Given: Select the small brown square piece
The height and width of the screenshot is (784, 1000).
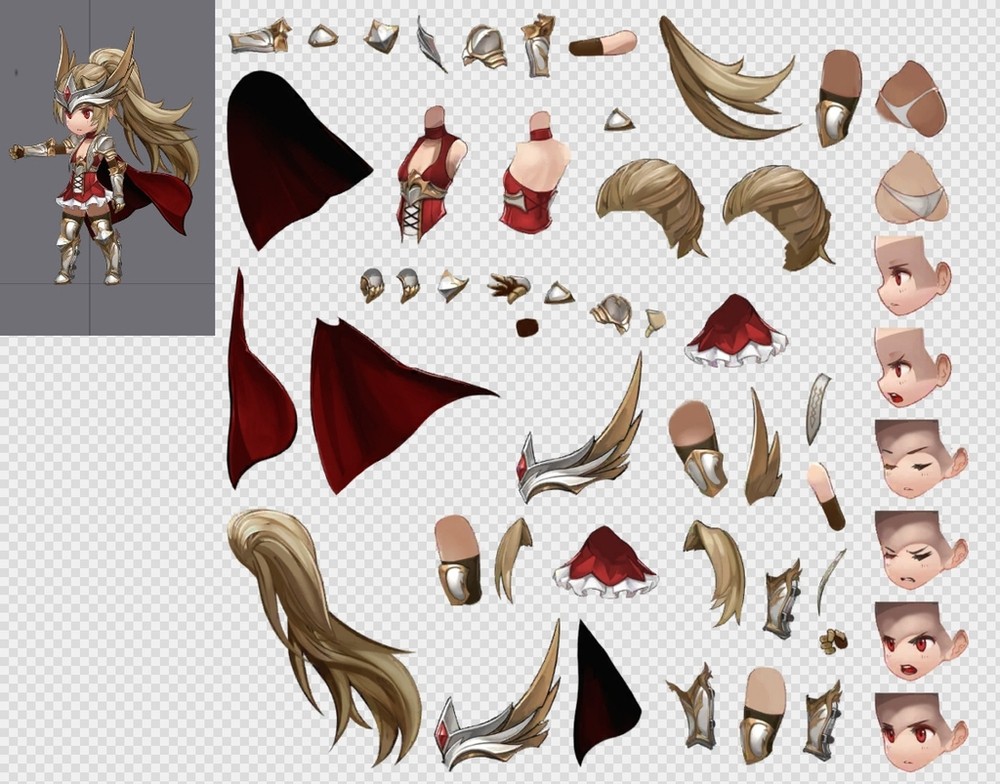Looking at the screenshot, I should (x=527, y=327).
